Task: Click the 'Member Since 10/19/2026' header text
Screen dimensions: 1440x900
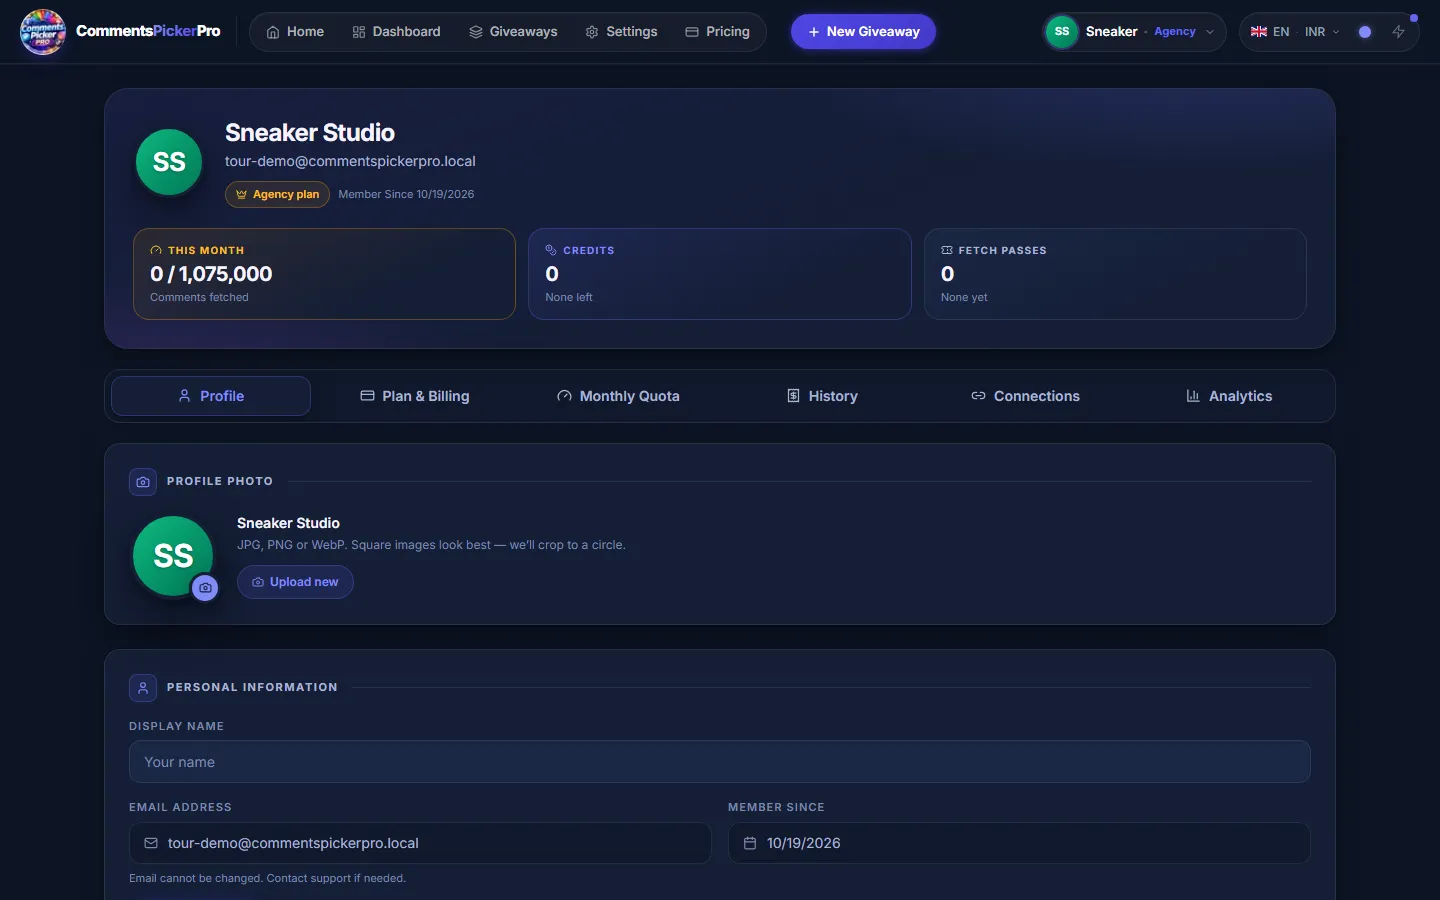Action: coord(406,194)
